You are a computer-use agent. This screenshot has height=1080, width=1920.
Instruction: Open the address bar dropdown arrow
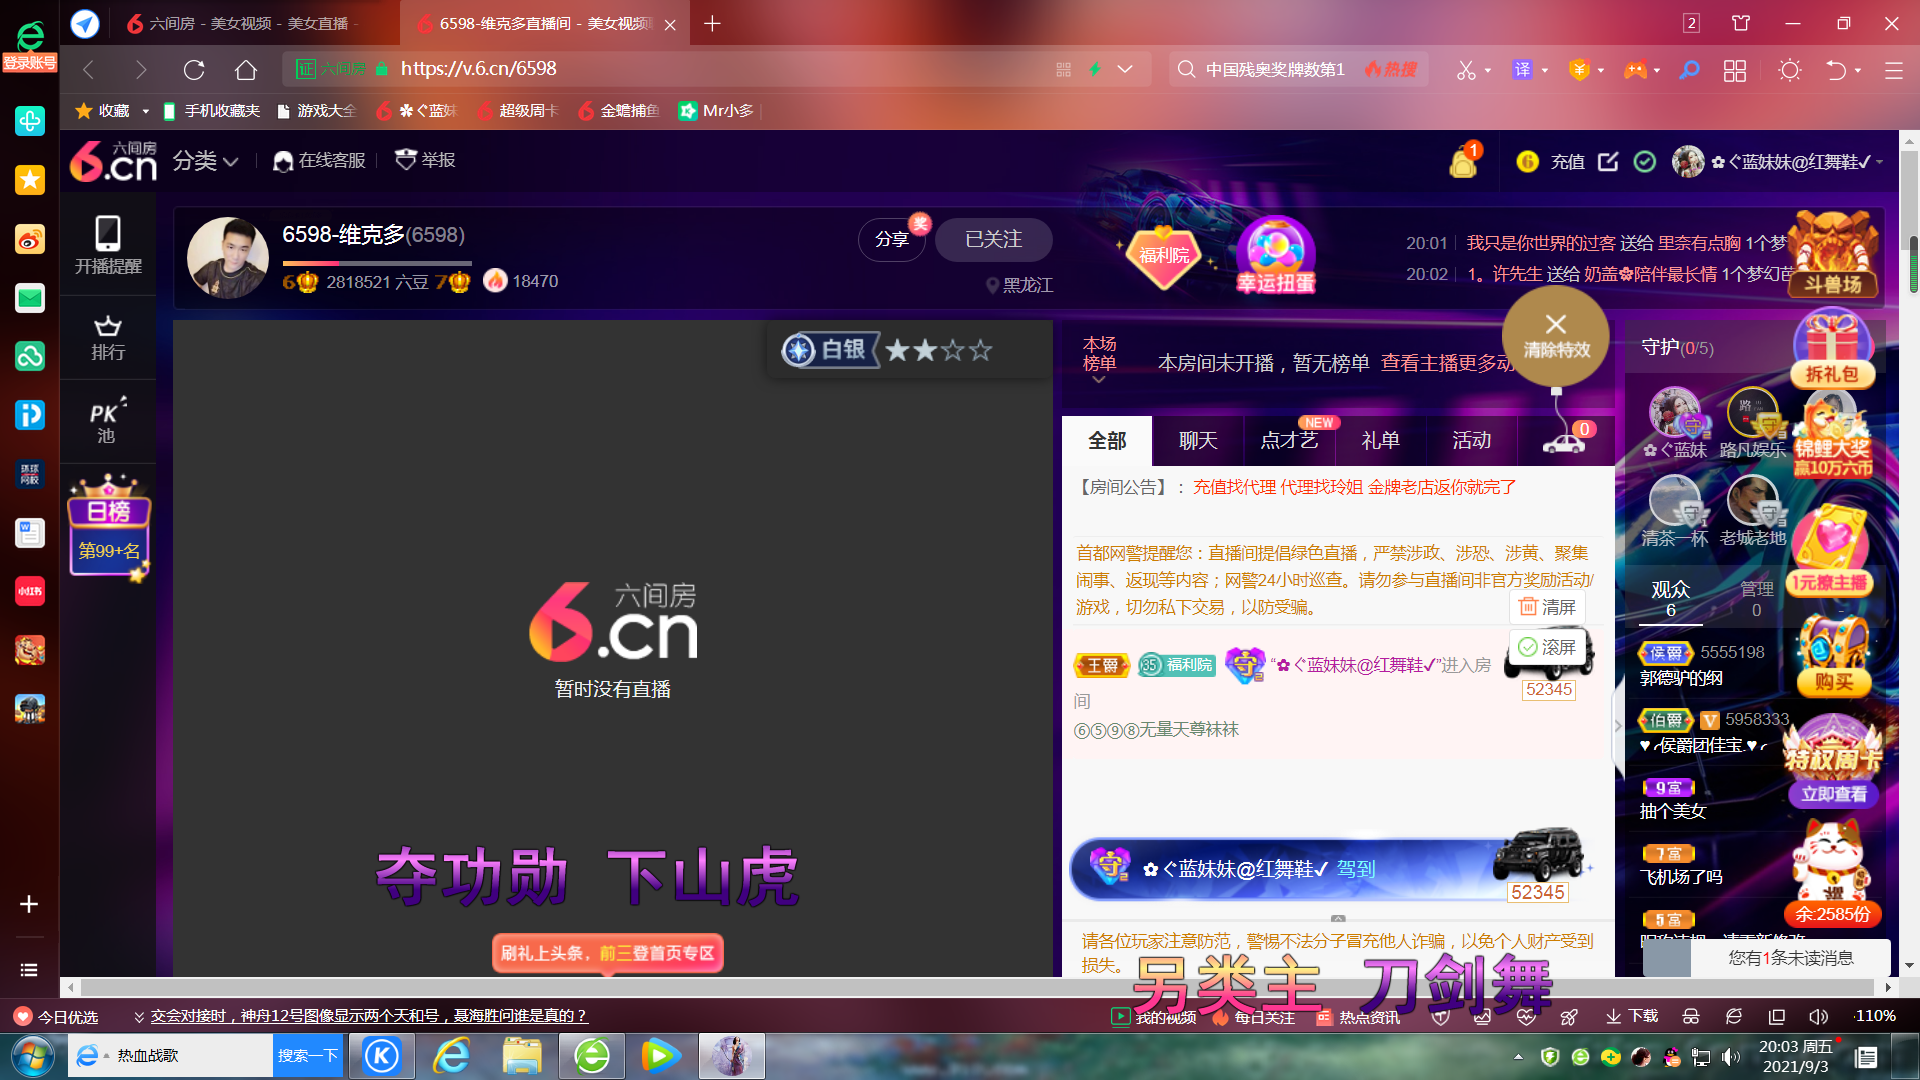tap(1125, 69)
